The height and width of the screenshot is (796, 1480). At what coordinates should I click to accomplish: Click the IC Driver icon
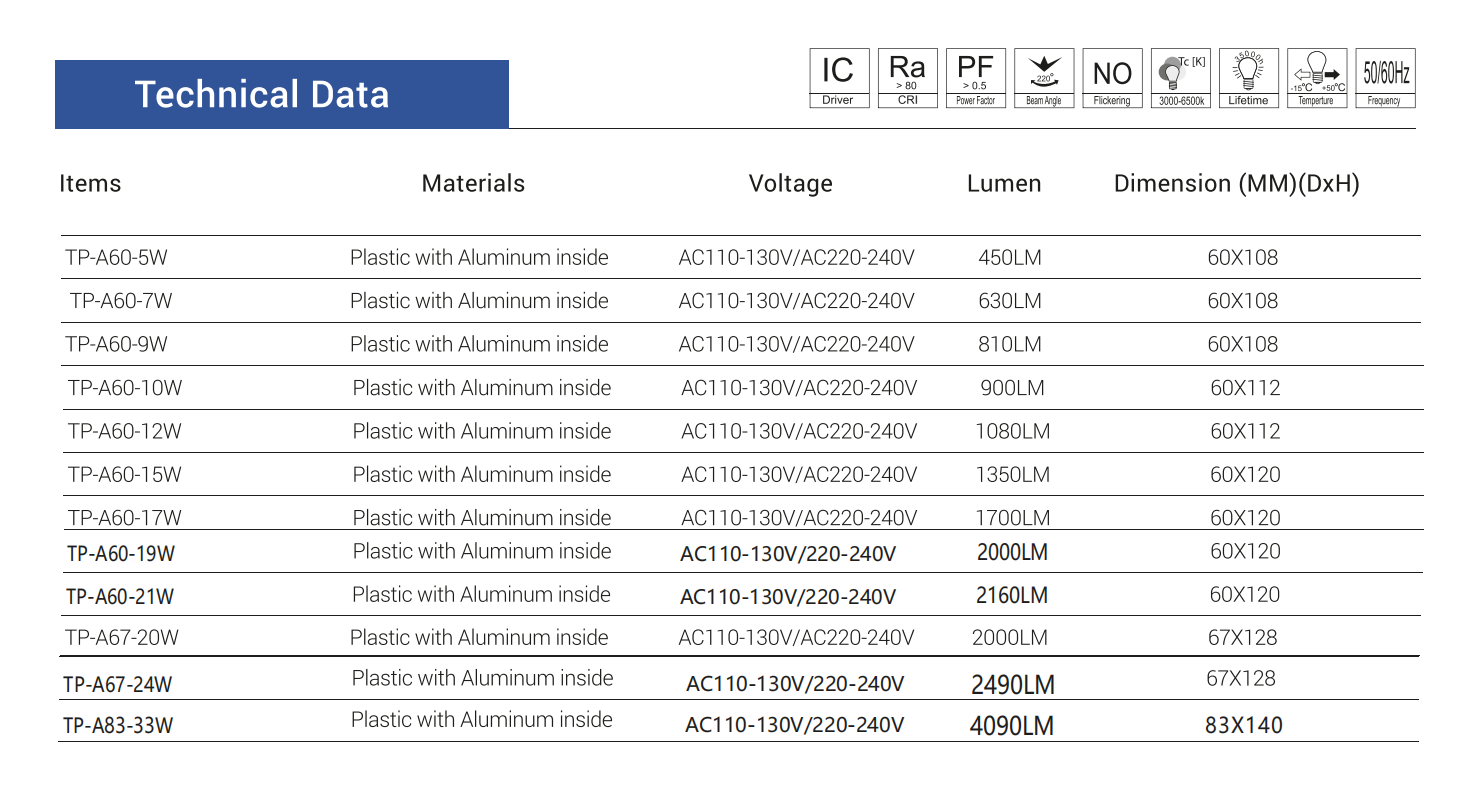(838, 78)
